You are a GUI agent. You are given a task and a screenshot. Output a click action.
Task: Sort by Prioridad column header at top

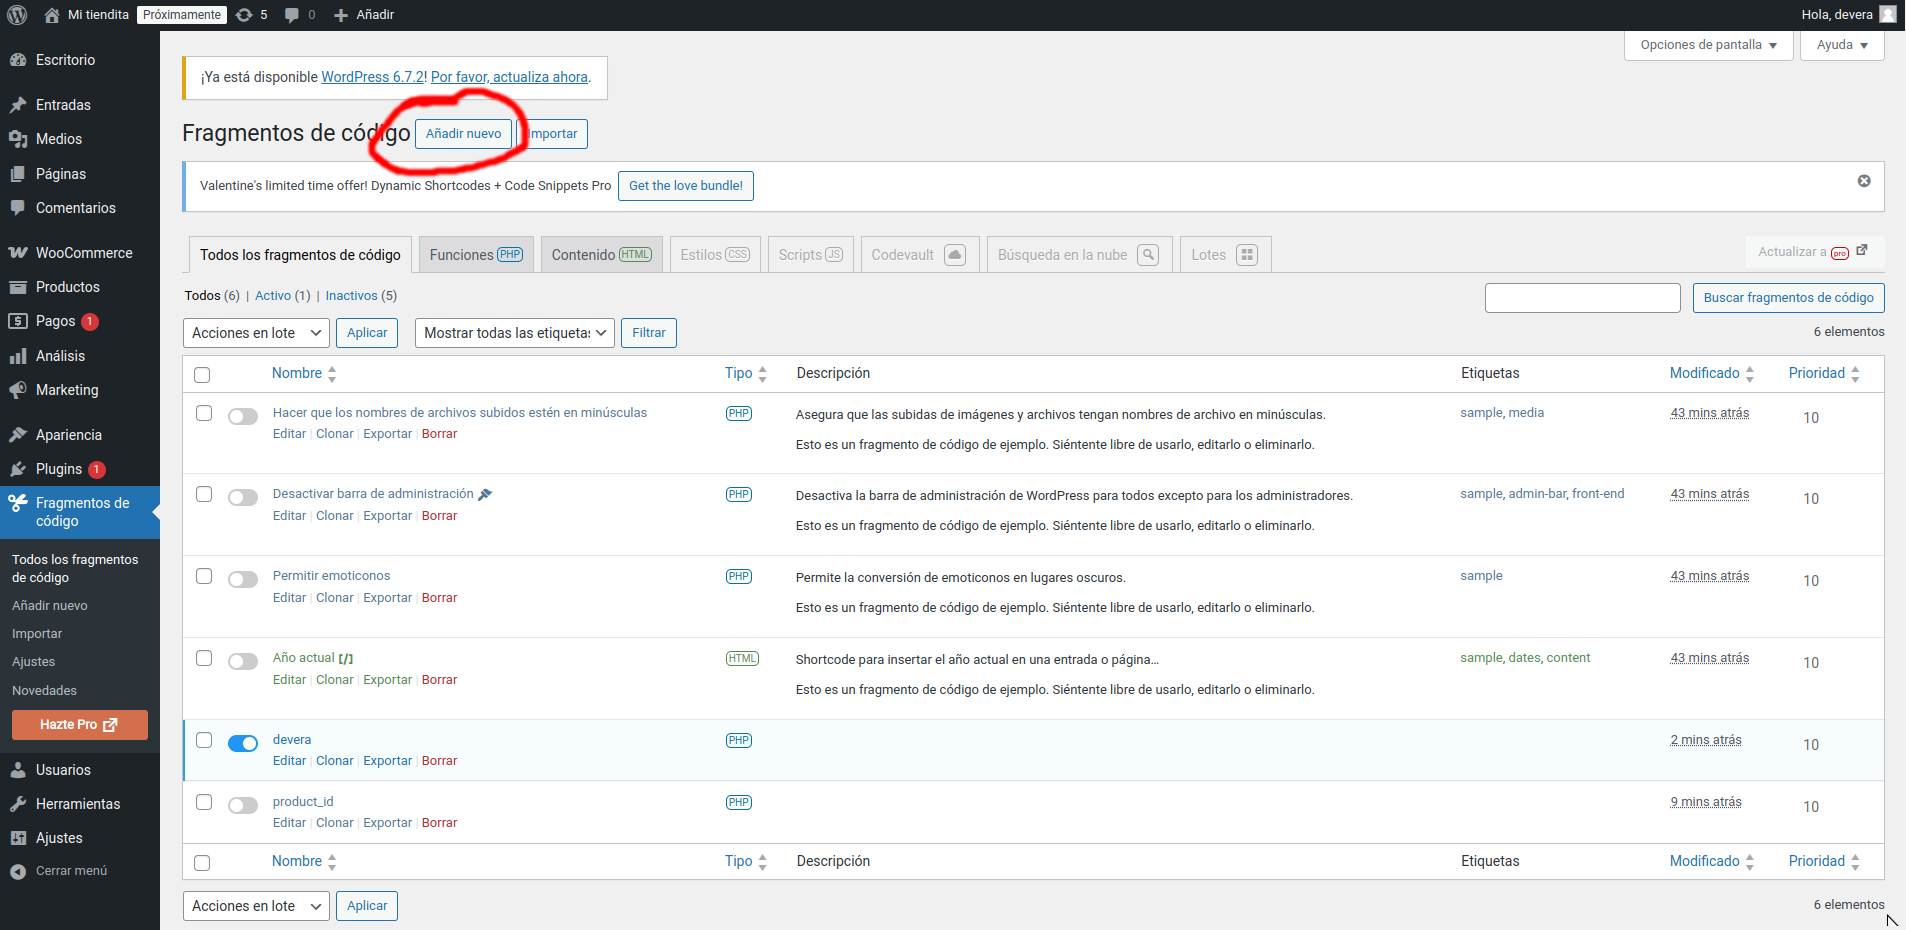click(x=1824, y=373)
